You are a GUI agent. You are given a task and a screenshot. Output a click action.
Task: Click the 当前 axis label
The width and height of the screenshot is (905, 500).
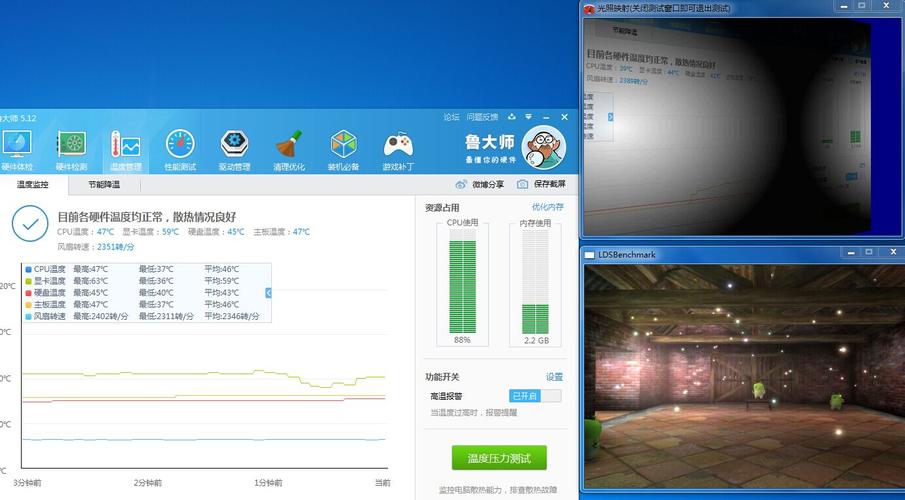[382, 483]
